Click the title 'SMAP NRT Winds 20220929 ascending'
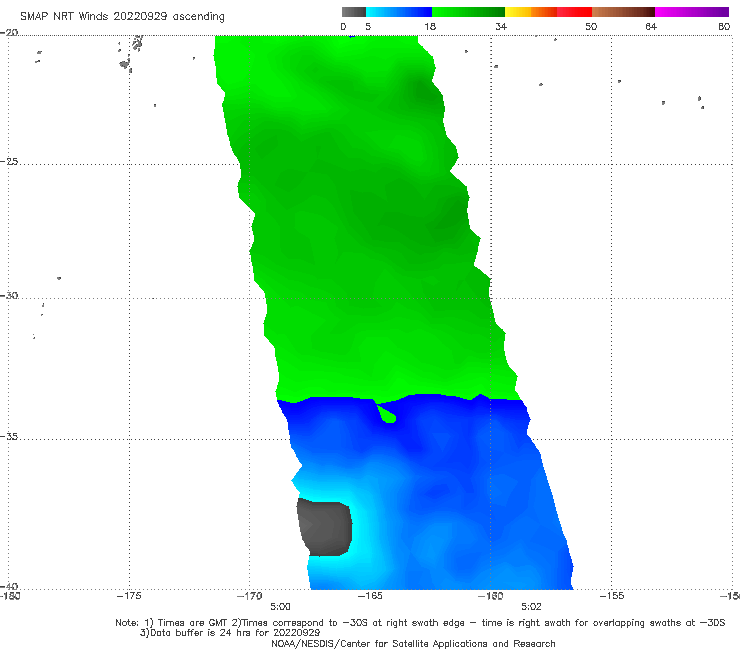 pyautogui.click(x=122, y=17)
